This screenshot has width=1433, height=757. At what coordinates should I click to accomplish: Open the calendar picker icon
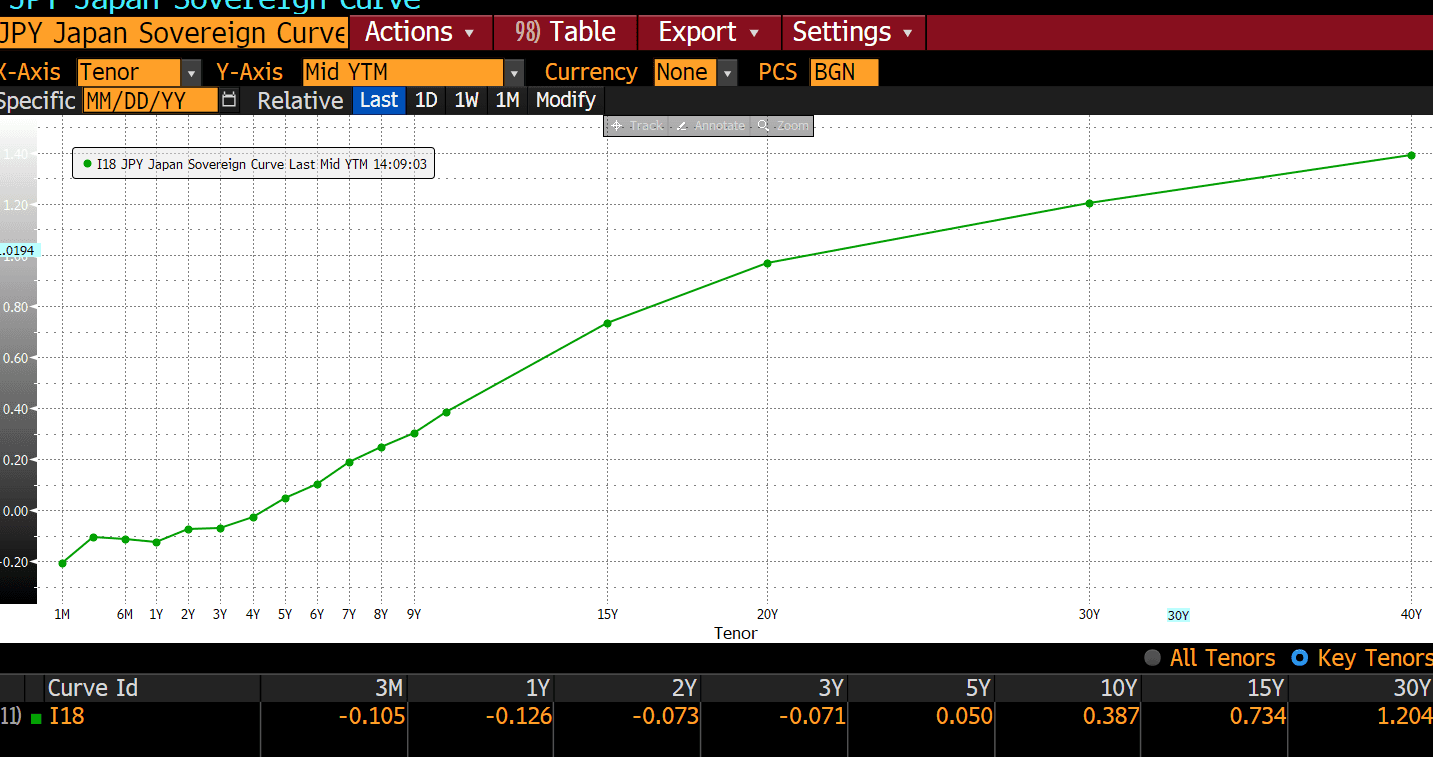tap(230, 100)
